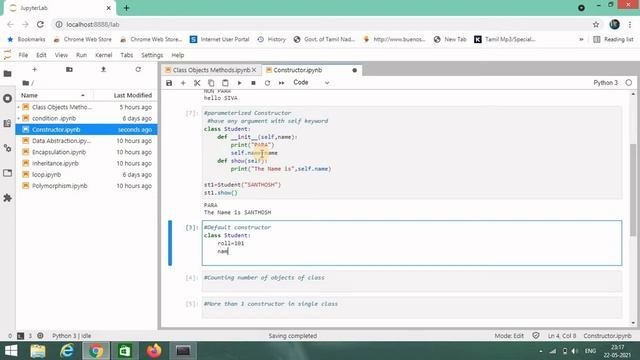Open the History bookmark

pos(271,39)
